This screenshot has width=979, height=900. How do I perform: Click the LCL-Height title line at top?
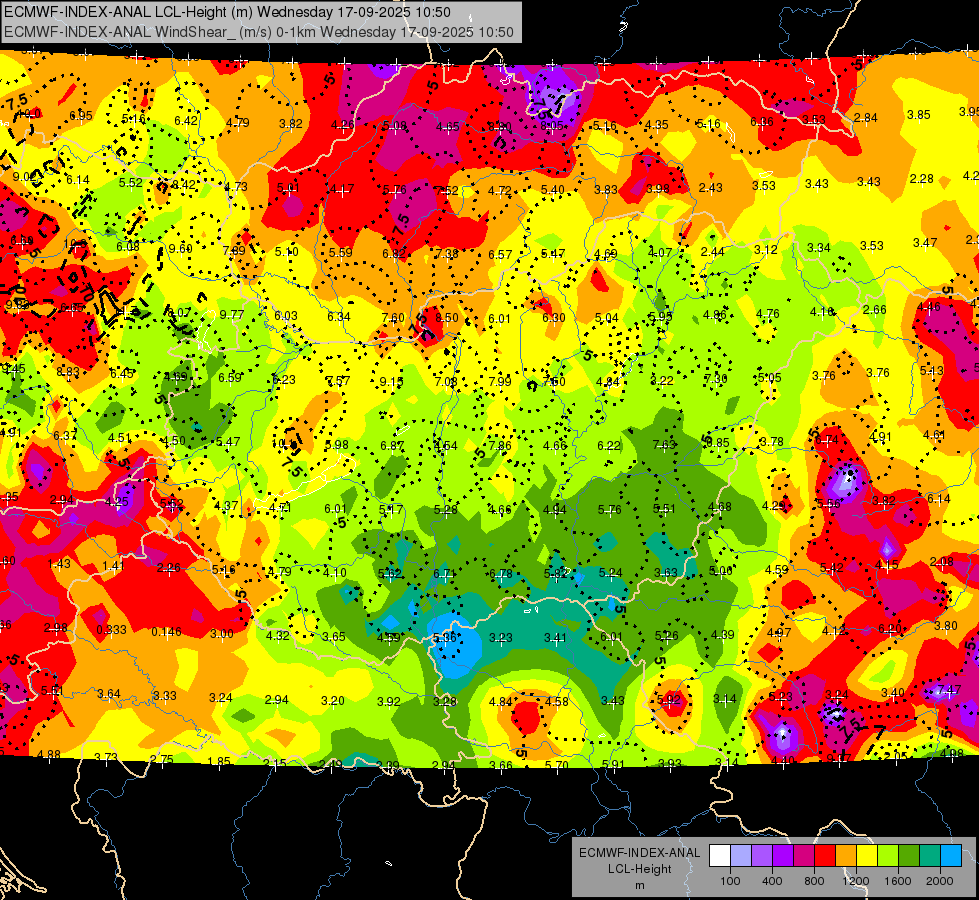click(x=227, y=12)
